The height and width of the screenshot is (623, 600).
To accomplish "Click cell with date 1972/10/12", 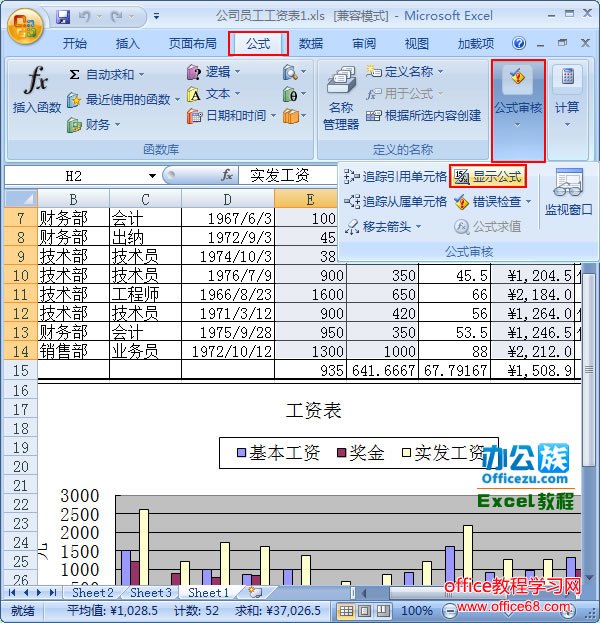I will (227, 352).
